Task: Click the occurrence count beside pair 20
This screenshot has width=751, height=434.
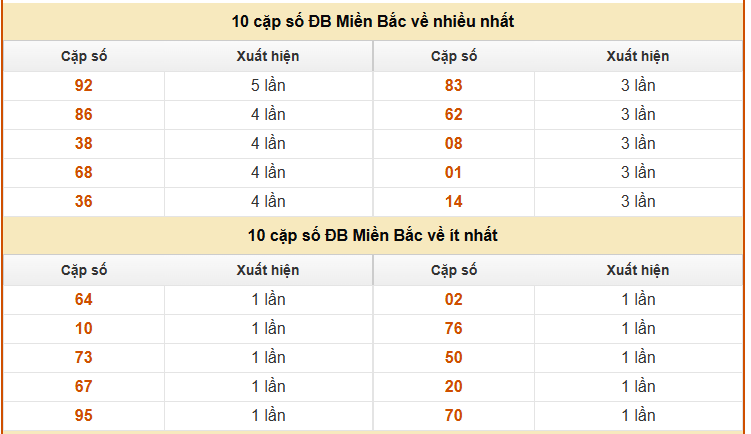Action: (x=638, y=387)
